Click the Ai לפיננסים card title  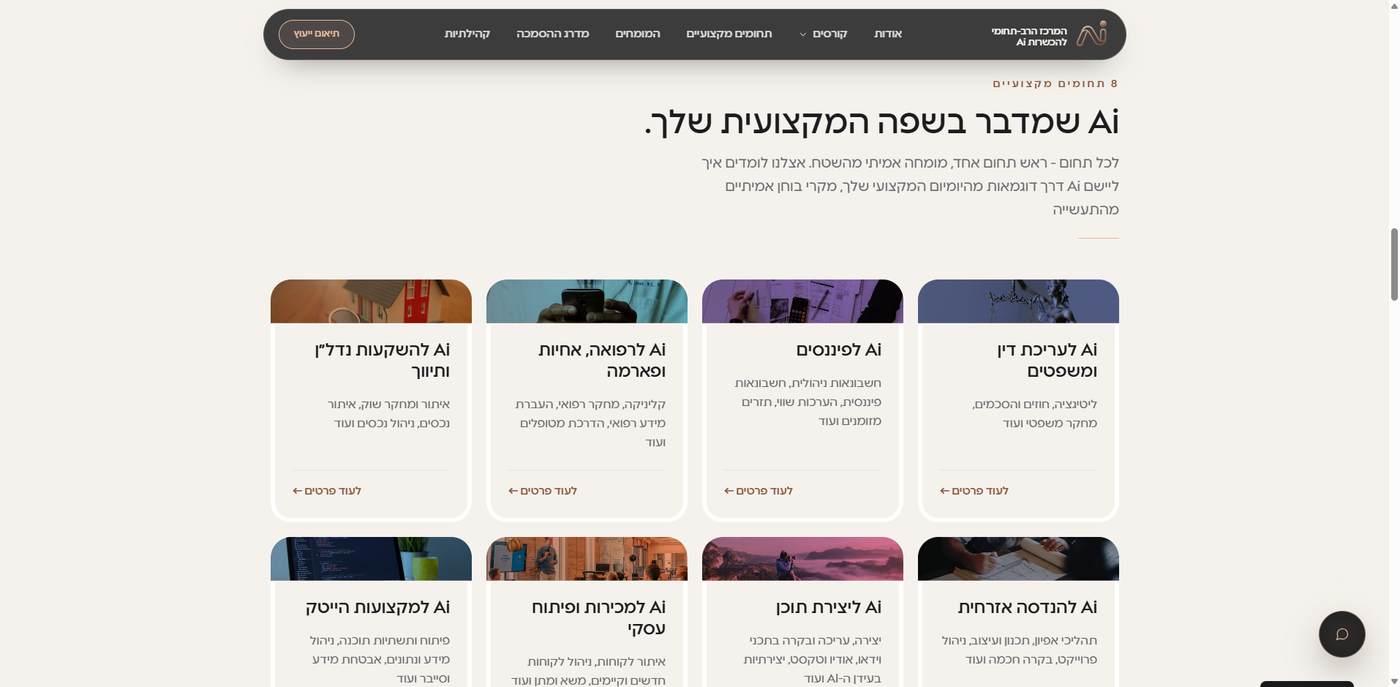click(838, 350)
